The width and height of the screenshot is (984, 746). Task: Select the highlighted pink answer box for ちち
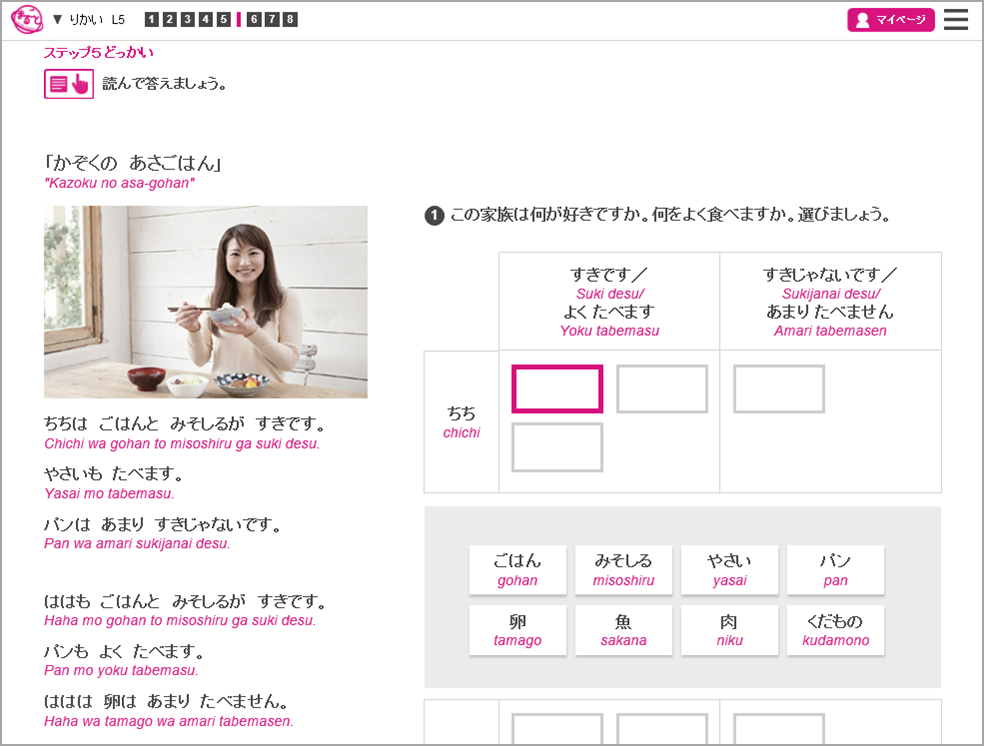coord(557,389)
